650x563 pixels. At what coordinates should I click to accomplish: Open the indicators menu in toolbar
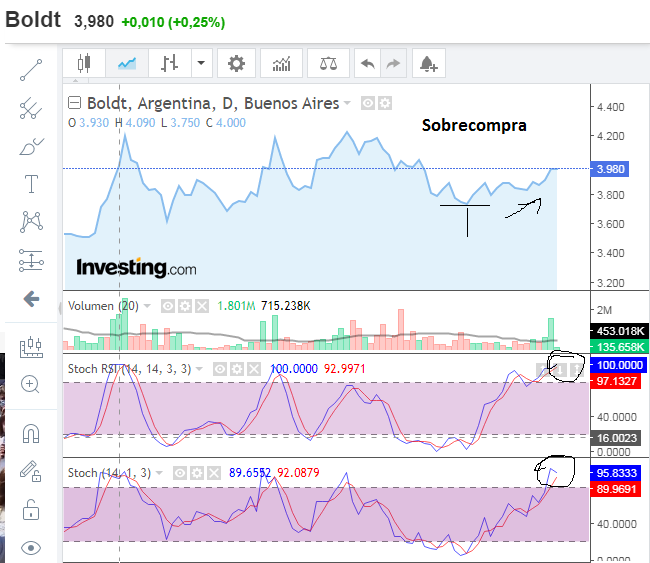click(282, 63)
